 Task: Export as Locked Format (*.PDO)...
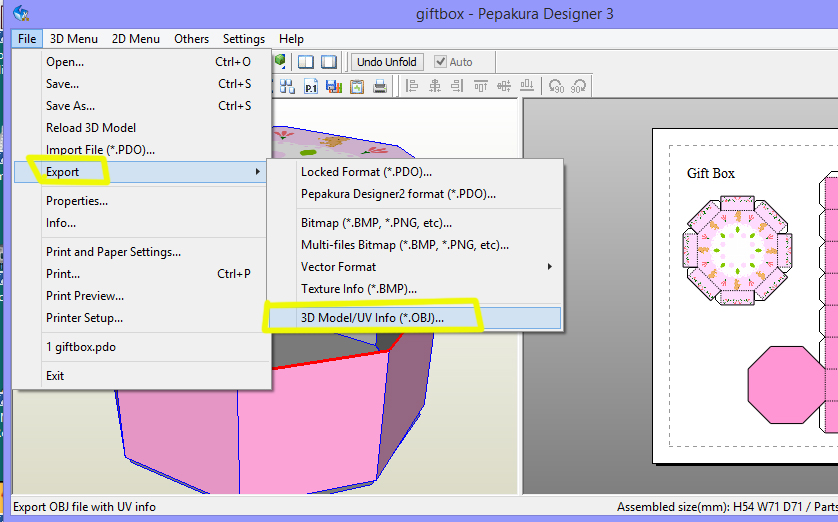415,172
